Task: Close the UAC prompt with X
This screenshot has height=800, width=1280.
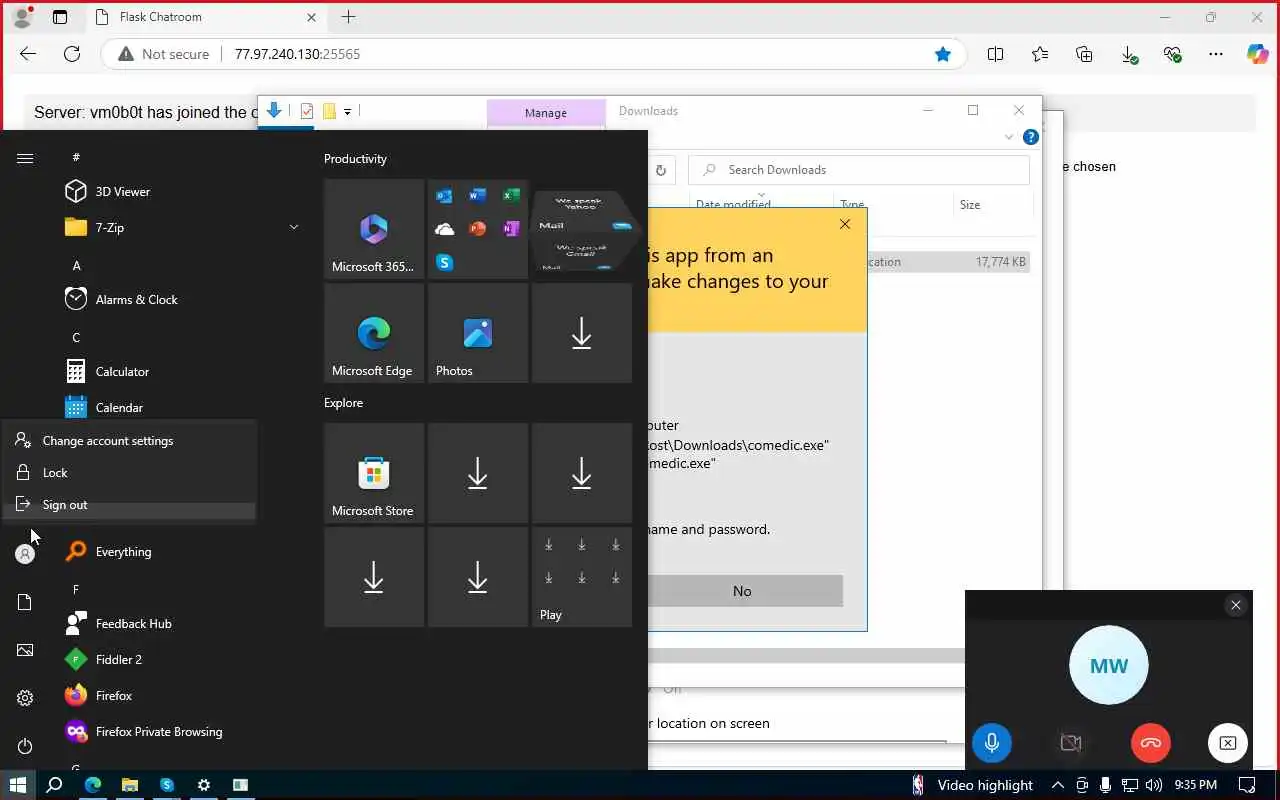Action: coord(845,224)
